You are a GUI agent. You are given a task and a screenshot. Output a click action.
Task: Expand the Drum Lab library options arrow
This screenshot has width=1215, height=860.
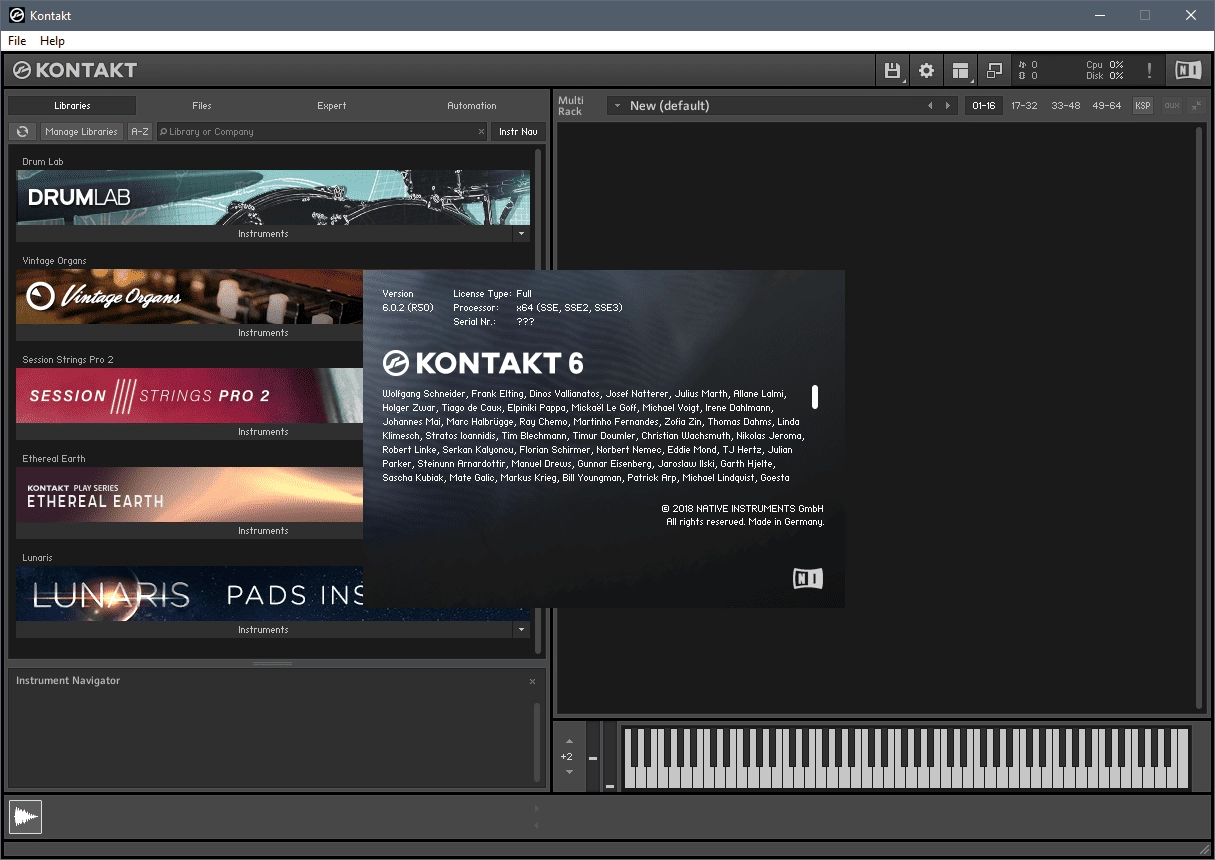tap(521, 234)
